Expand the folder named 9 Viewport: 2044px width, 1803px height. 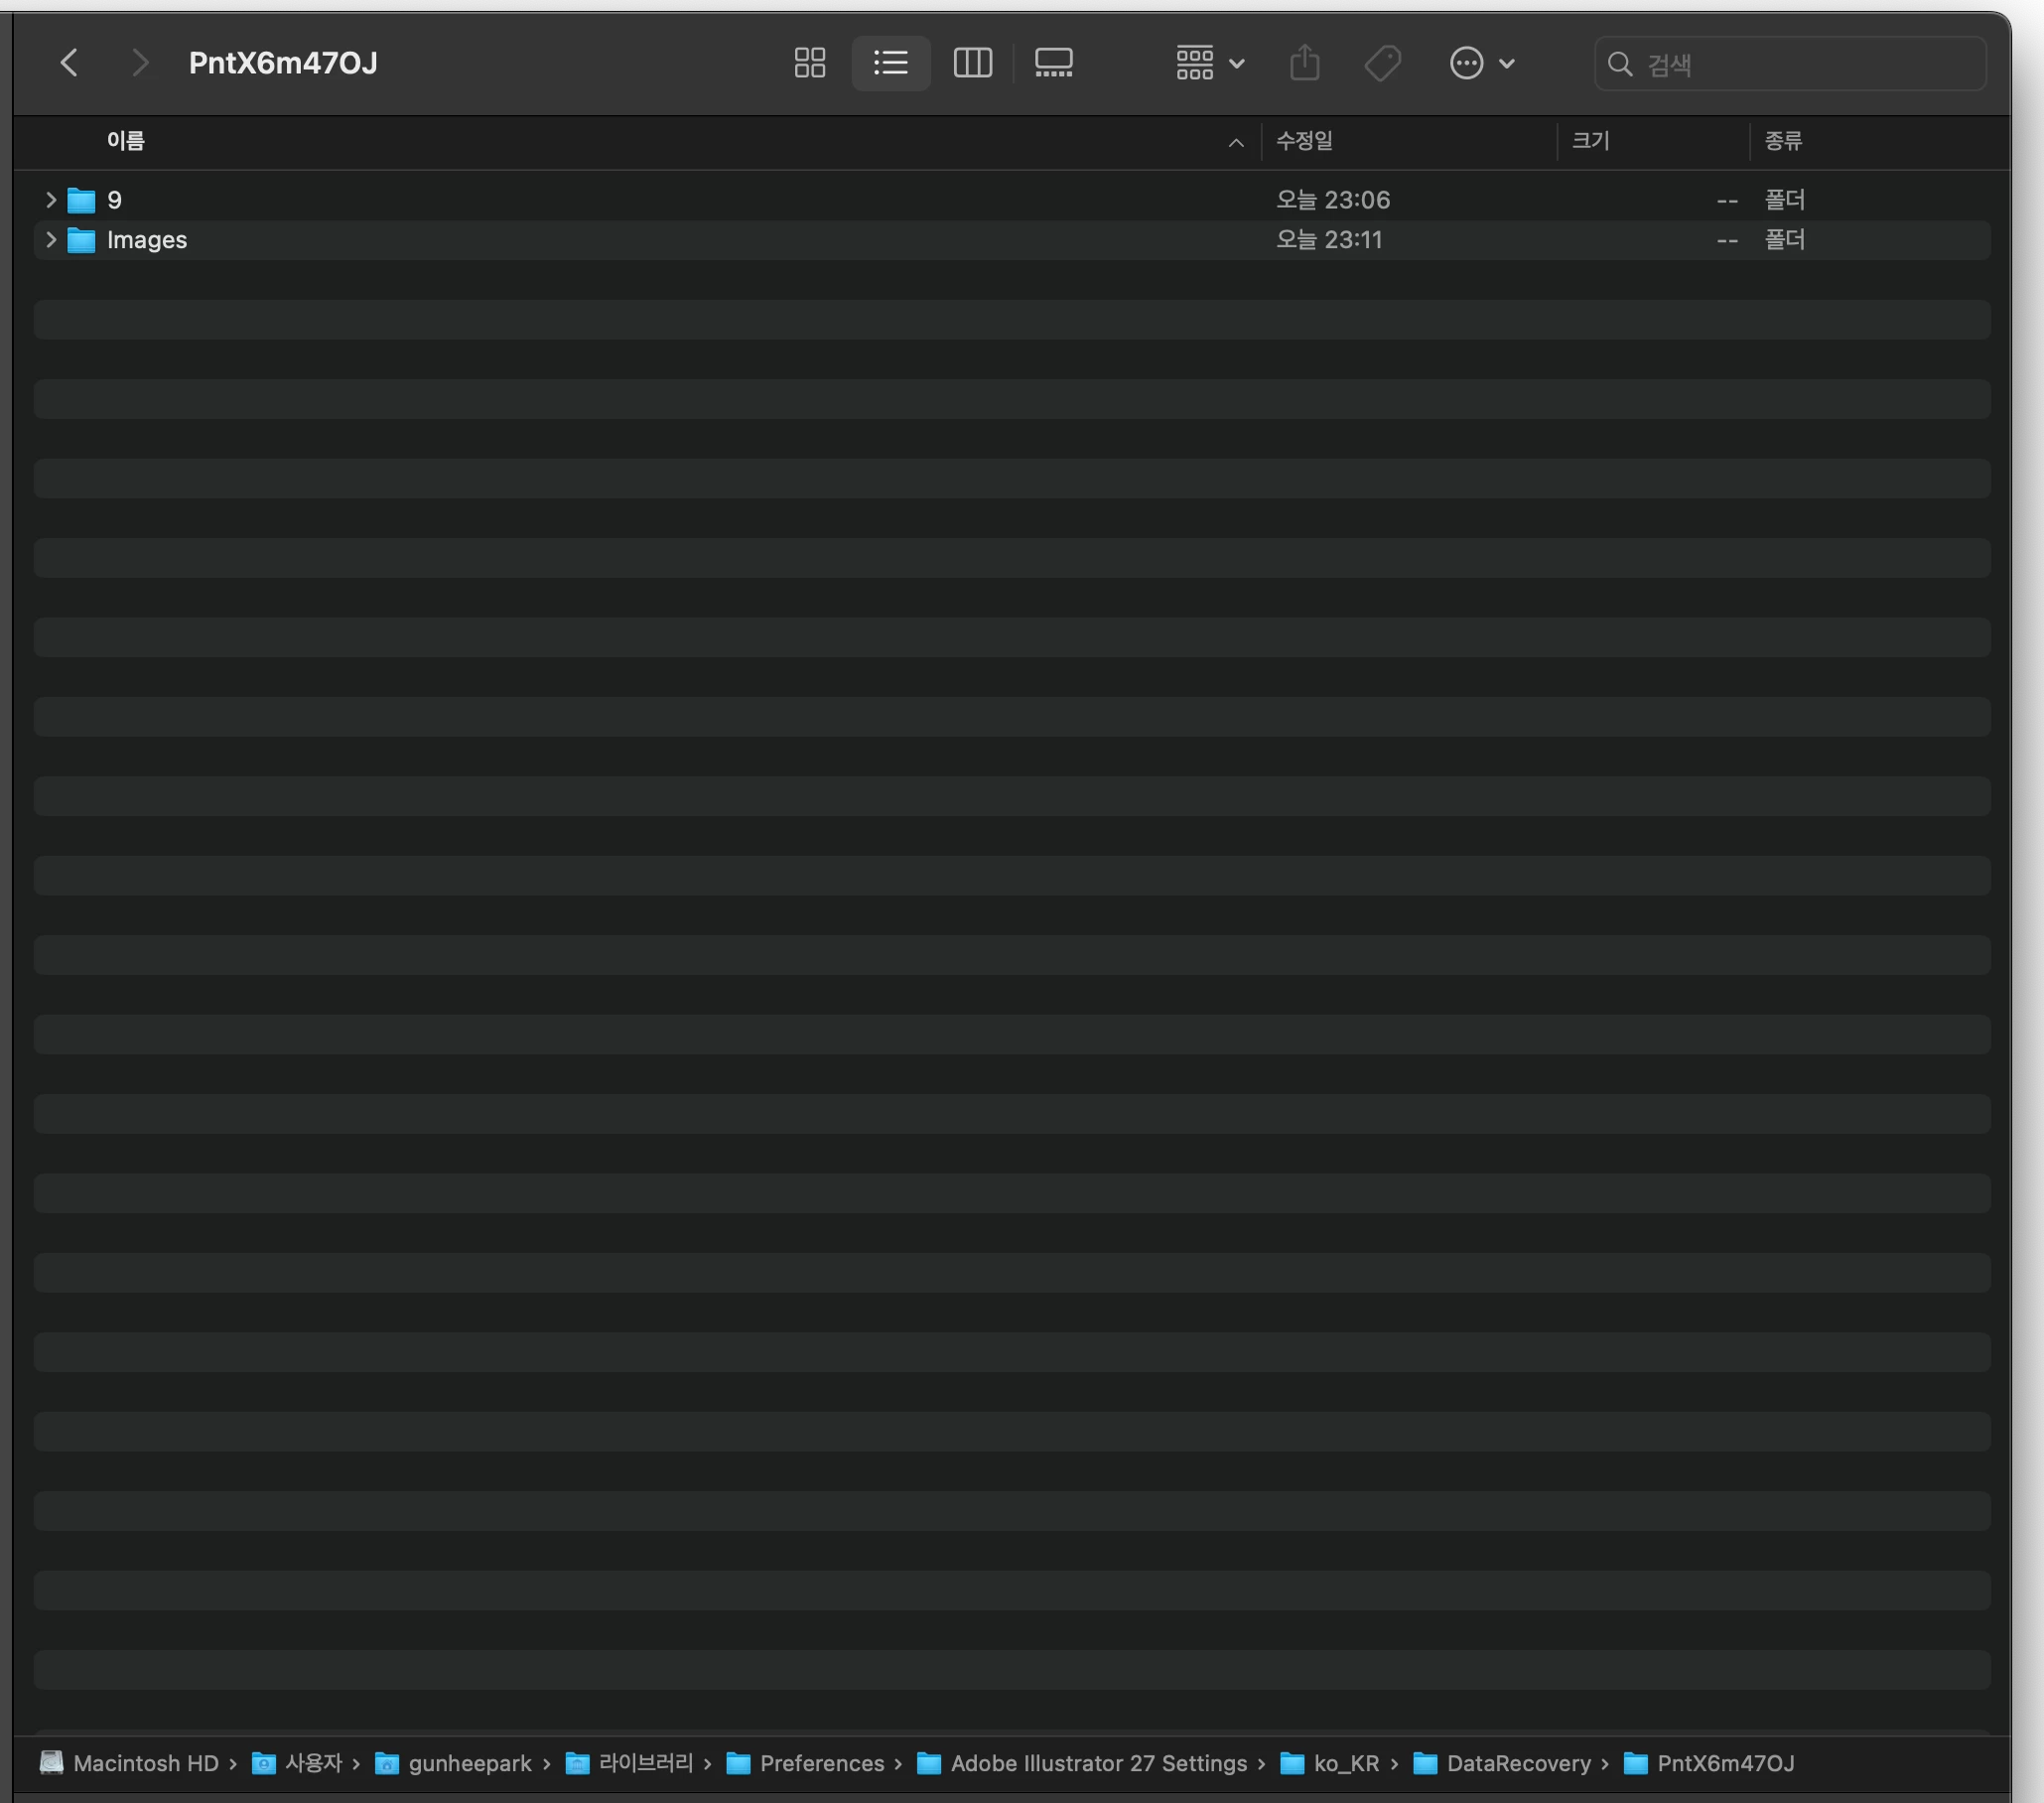51,200
